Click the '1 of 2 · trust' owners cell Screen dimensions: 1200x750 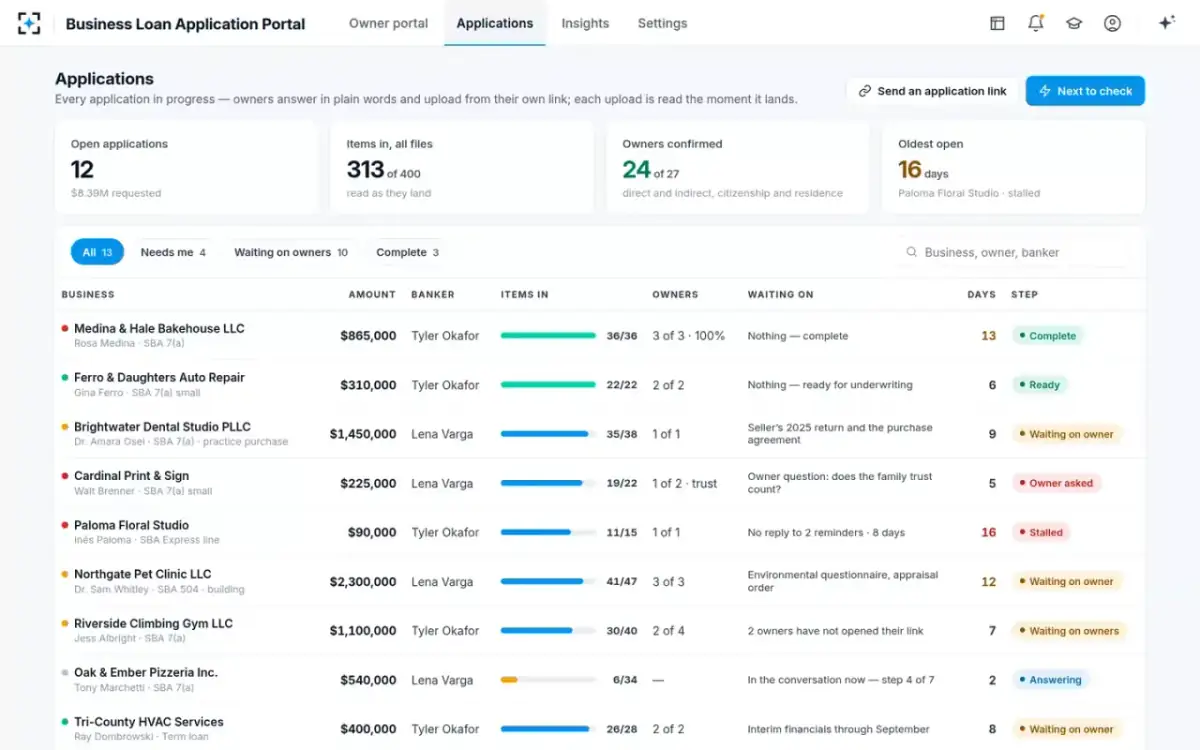click(685, 483)
